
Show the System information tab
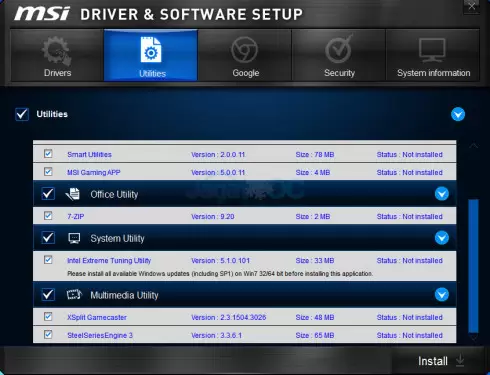pos(433,55)
